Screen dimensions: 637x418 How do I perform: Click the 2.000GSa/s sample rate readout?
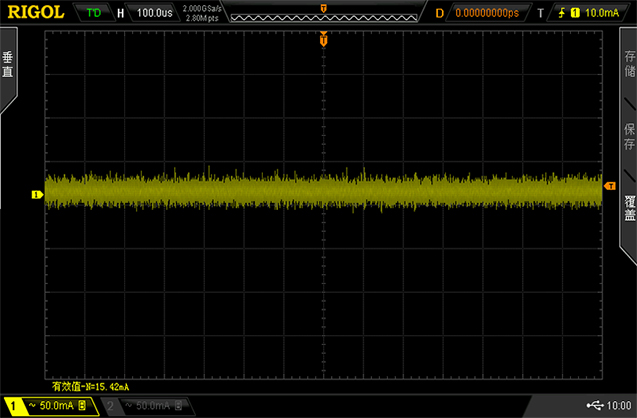[x=202, y=9]
